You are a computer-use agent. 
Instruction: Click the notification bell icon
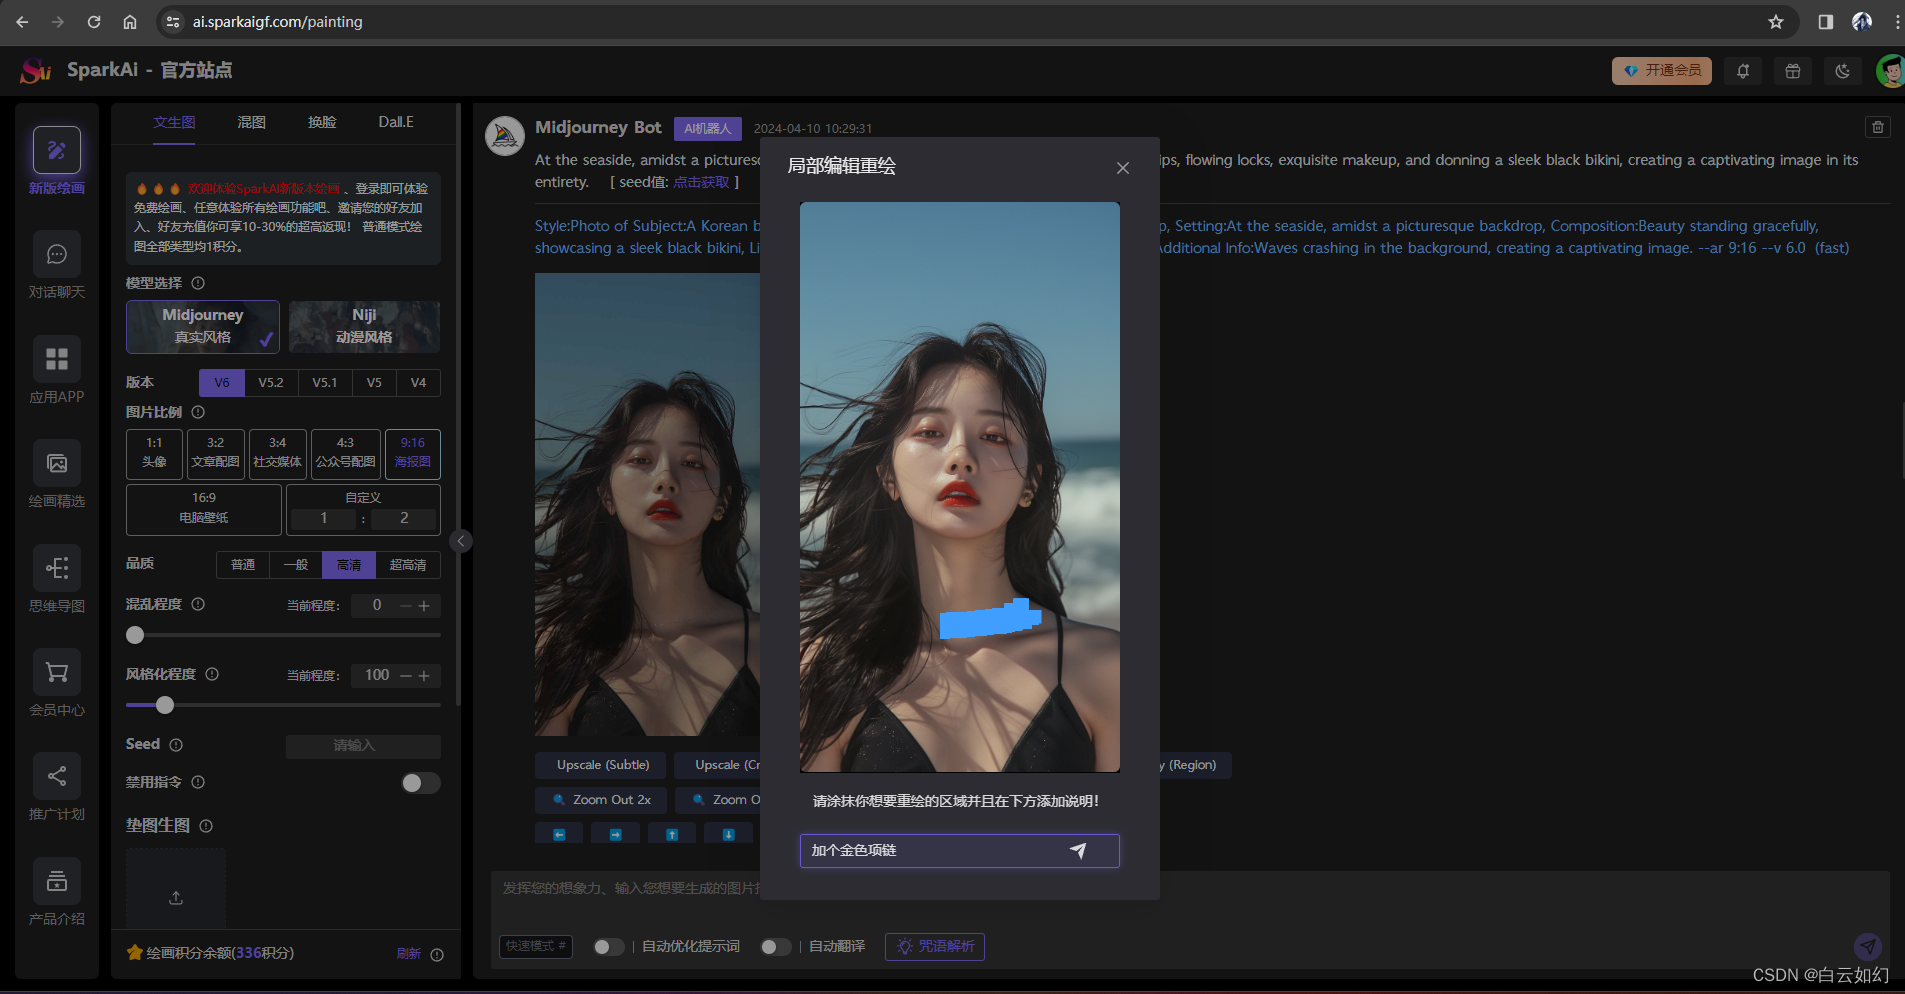1743,71
